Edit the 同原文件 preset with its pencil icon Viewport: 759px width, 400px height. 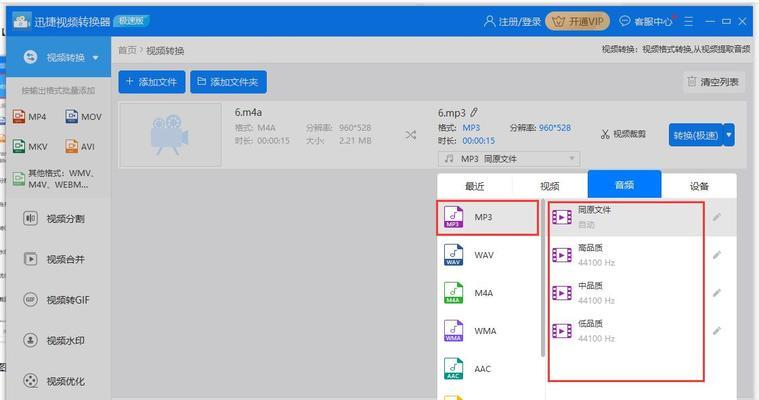point(717,217)
